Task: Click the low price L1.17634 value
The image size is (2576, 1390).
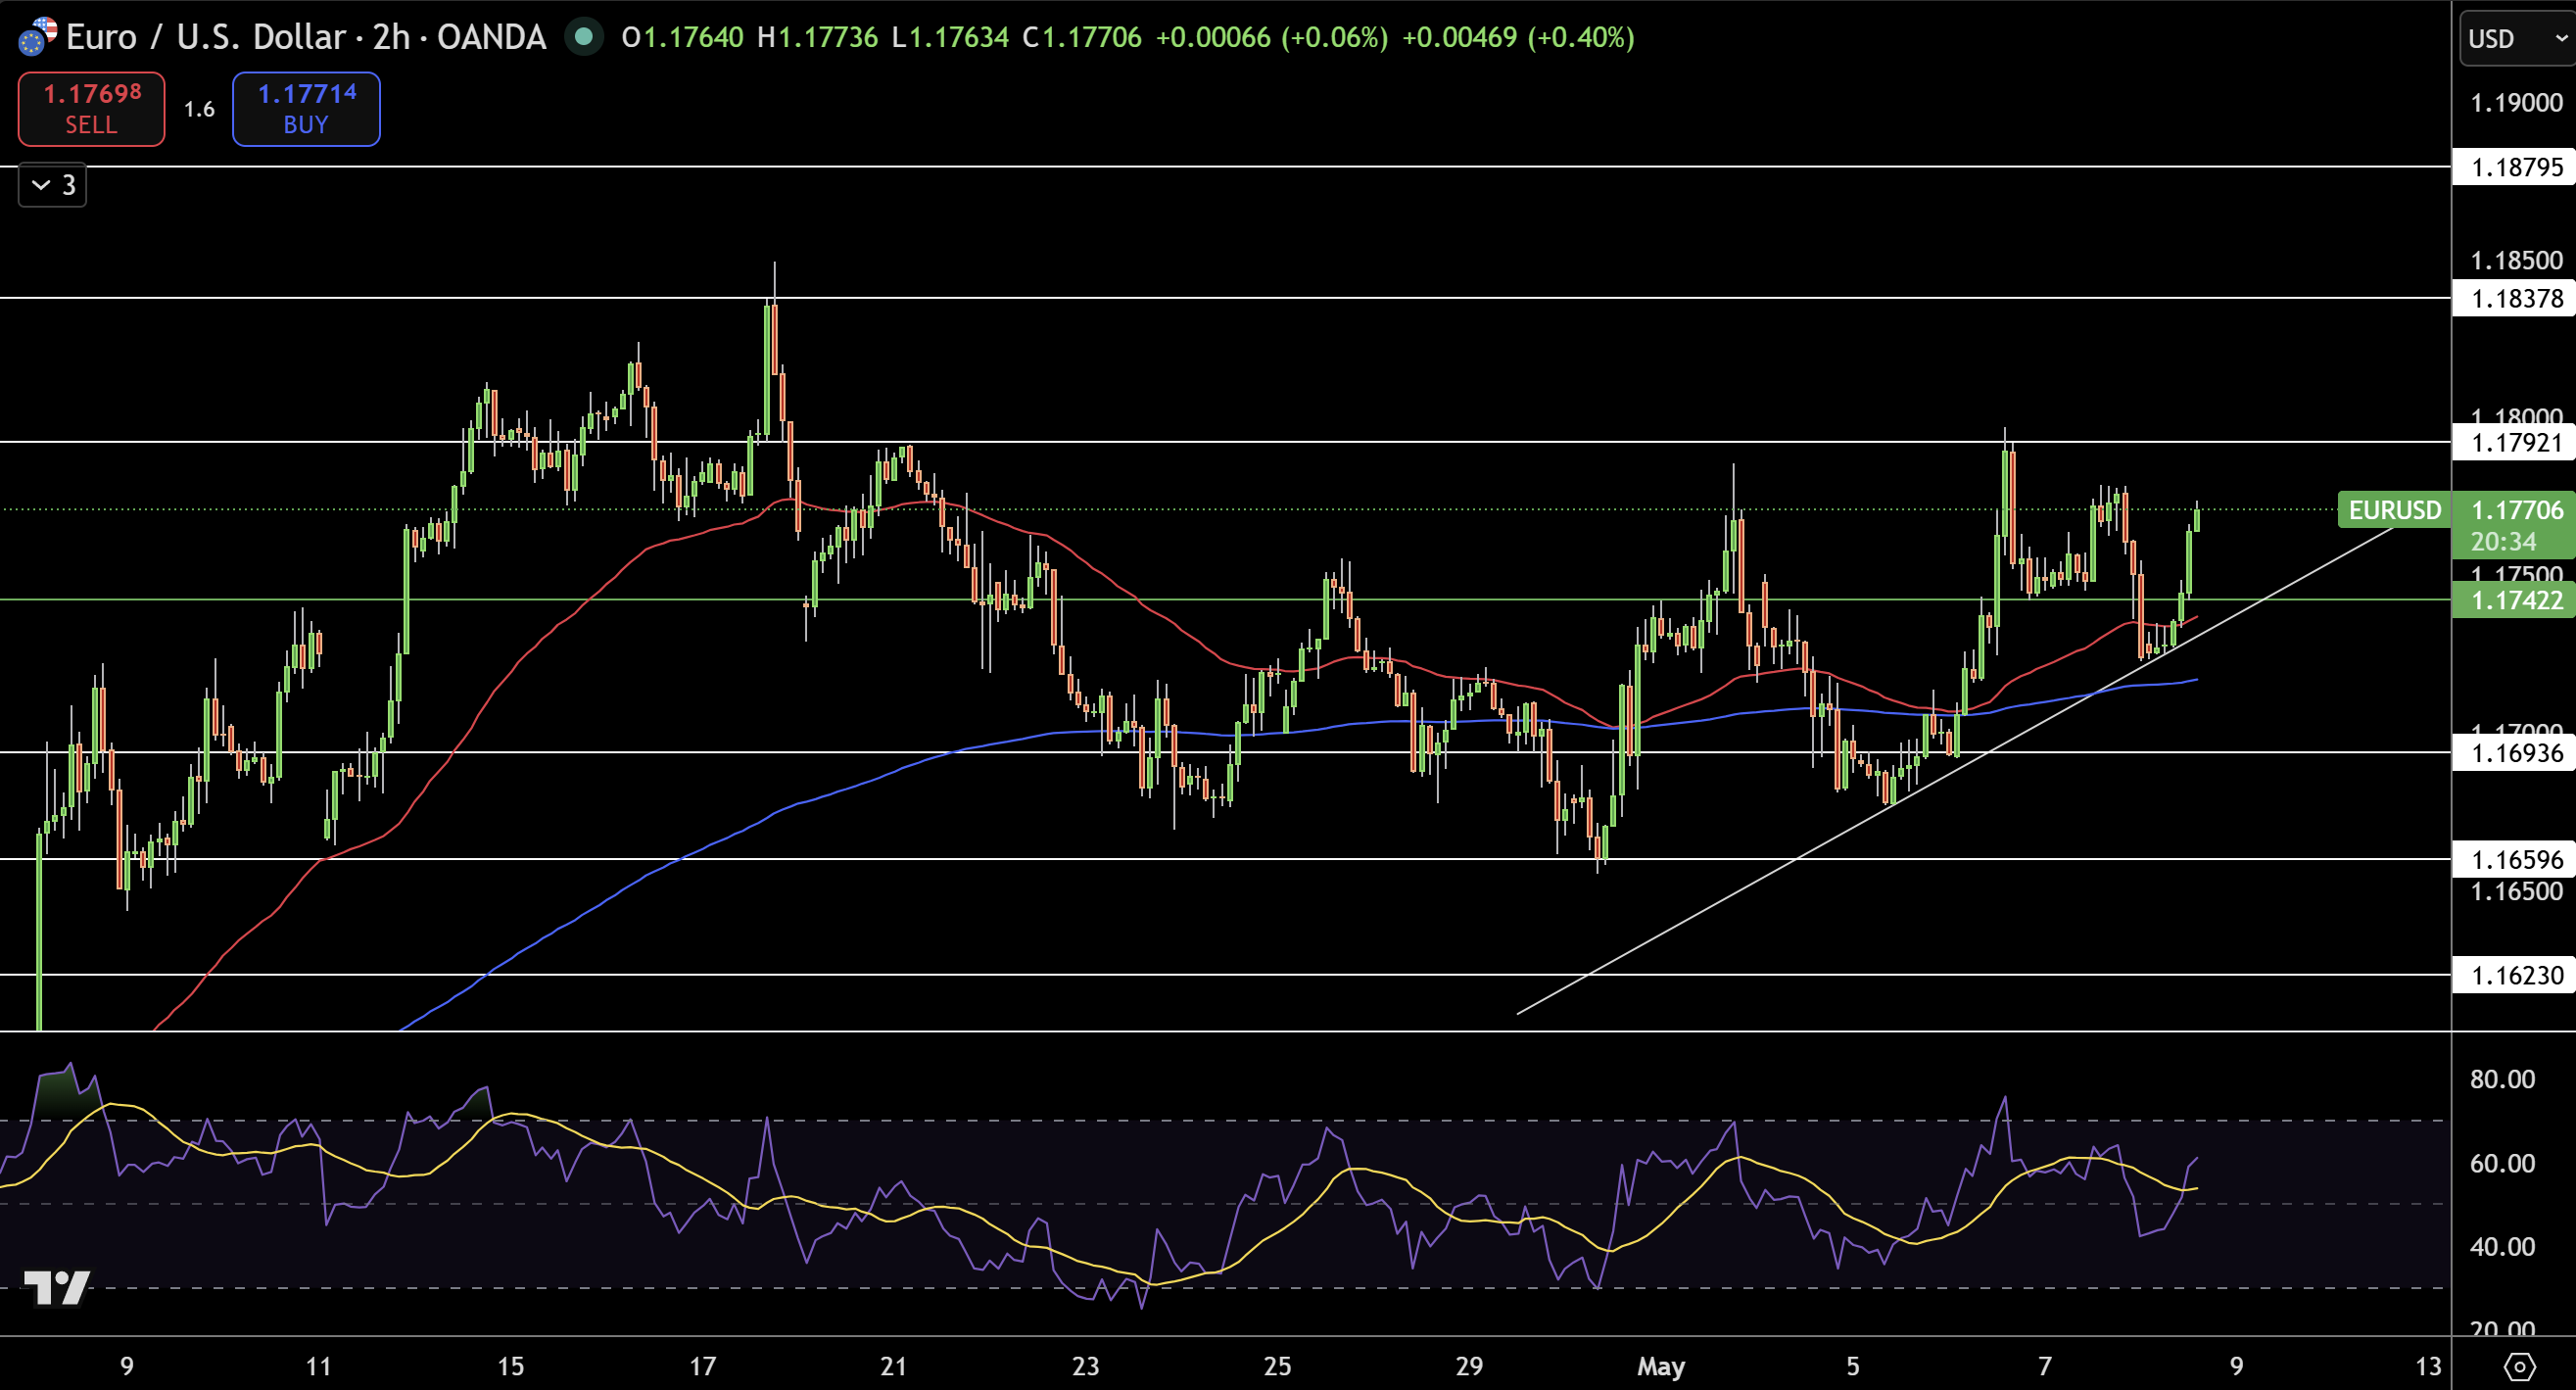Action: point(950,38)
